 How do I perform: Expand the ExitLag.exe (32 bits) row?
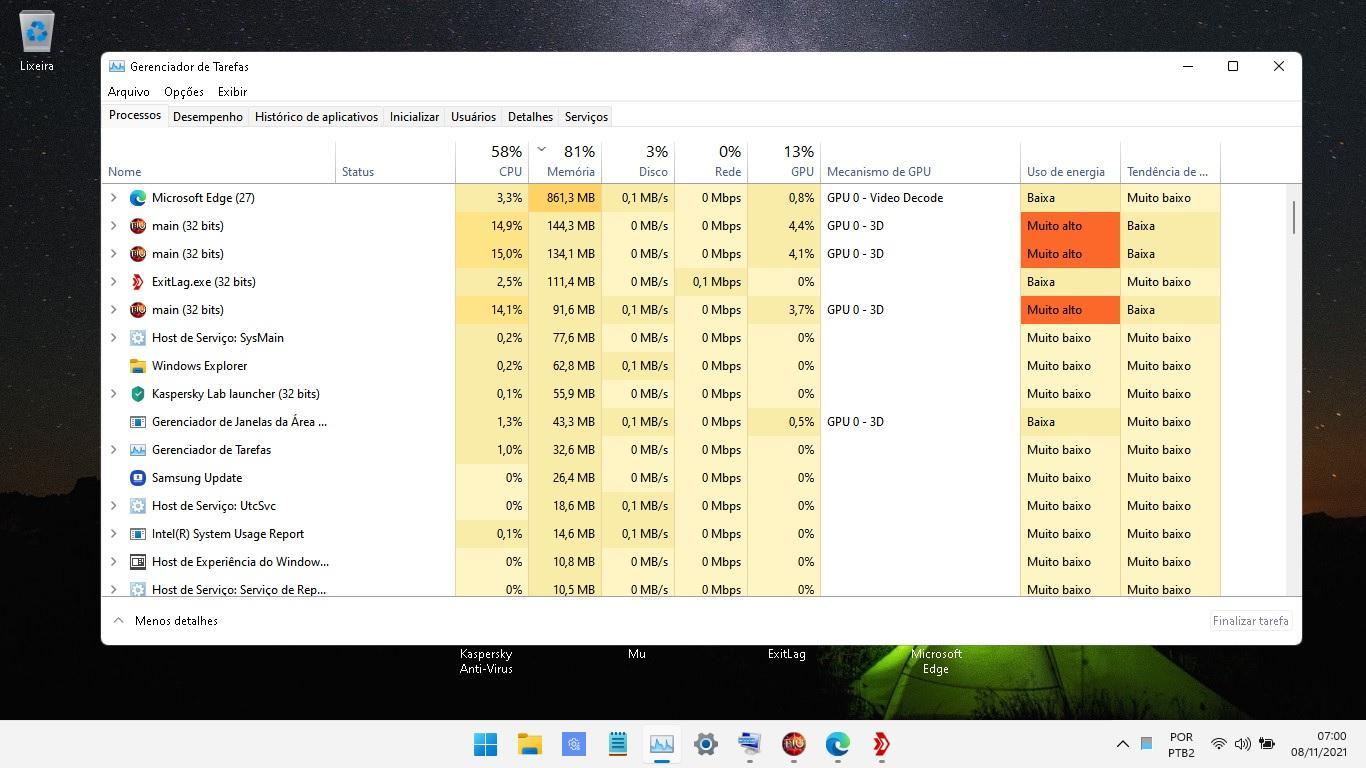point(114,282)
